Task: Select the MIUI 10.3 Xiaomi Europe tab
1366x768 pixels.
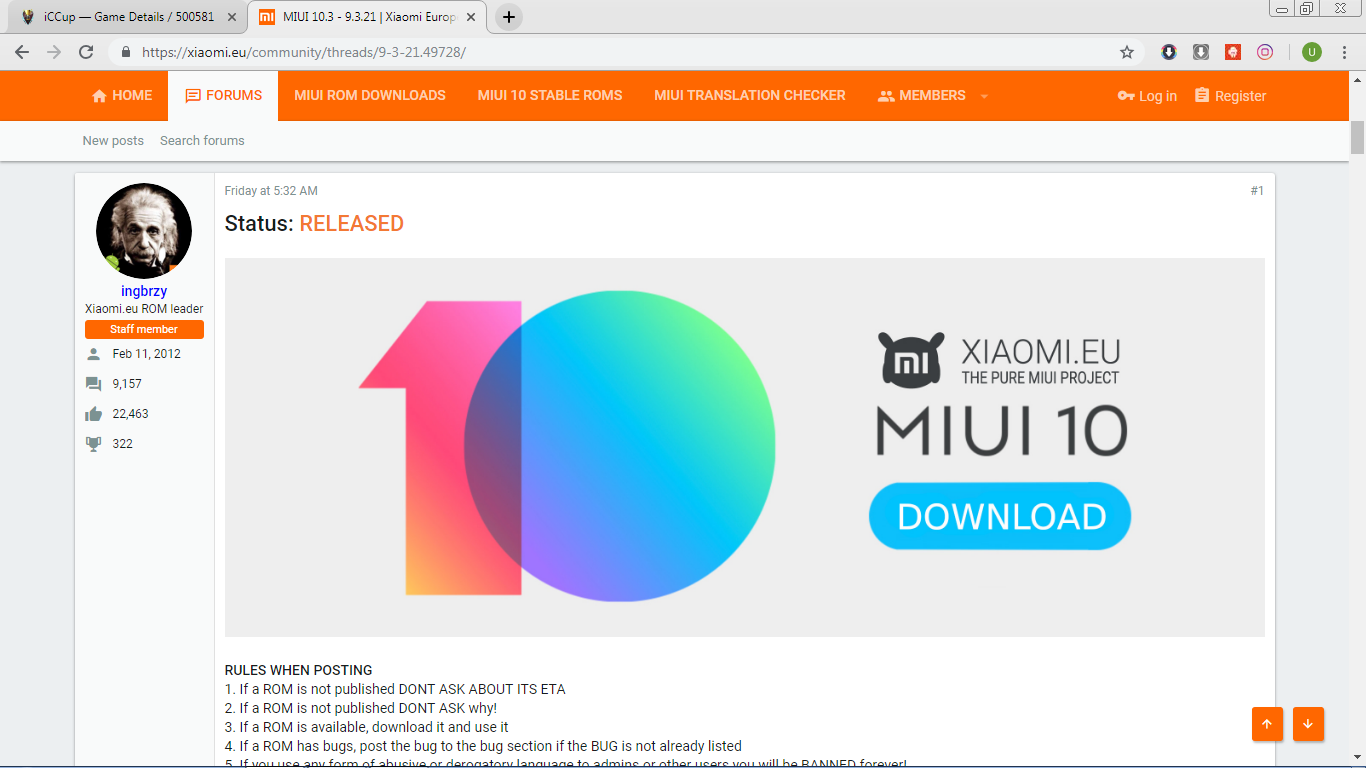Action: (366, 17)
